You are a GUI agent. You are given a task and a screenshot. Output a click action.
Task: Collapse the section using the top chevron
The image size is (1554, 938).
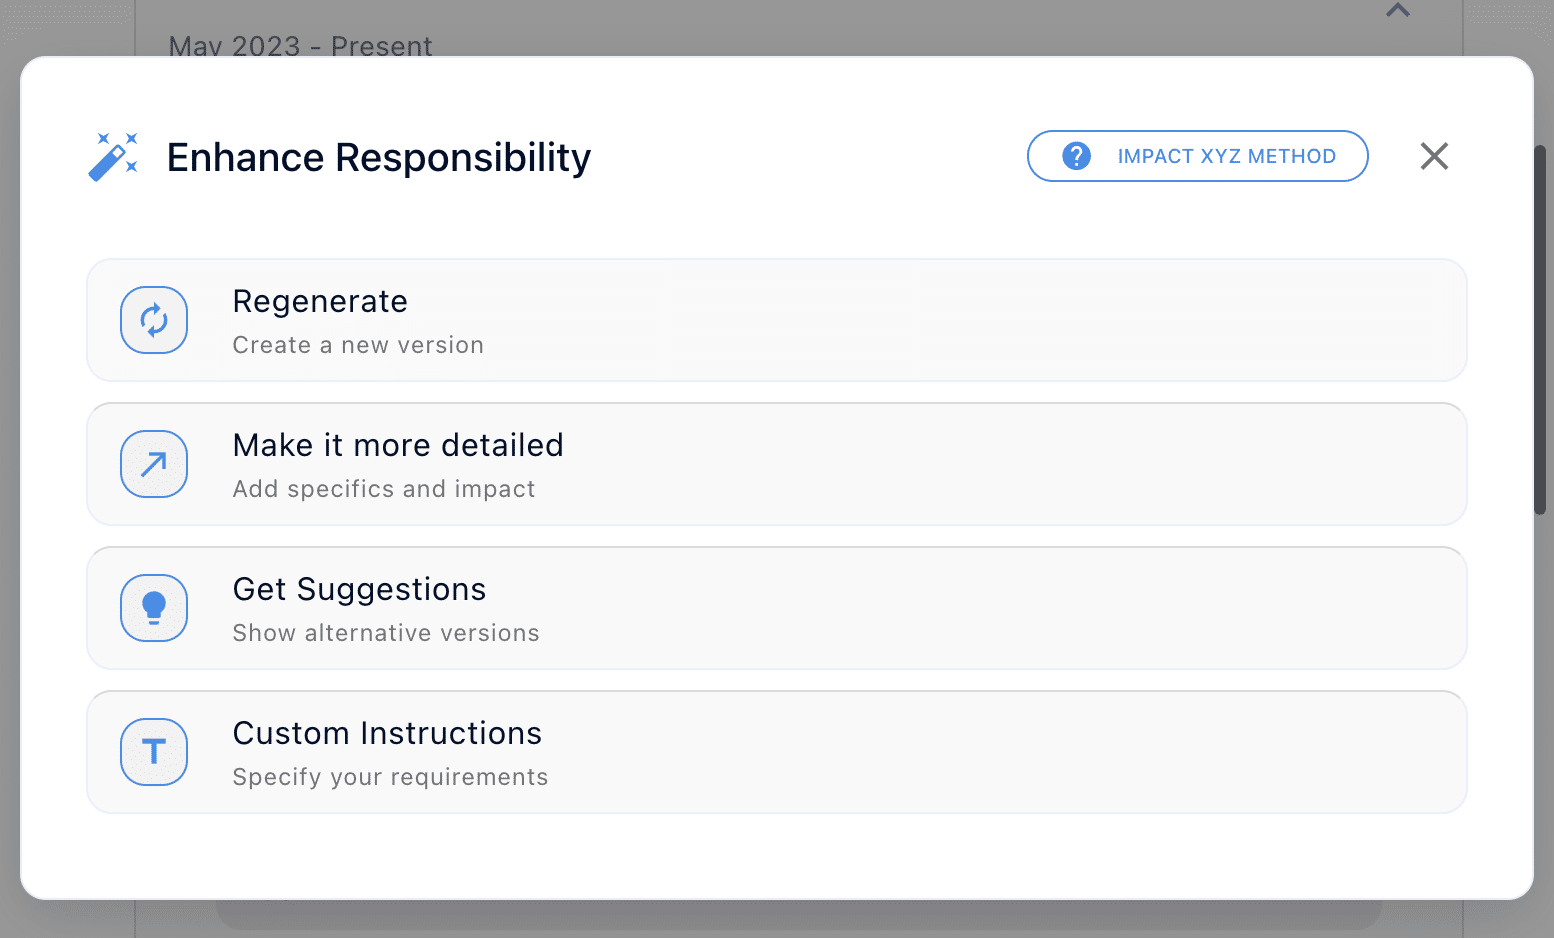[x=1398, y=11]
